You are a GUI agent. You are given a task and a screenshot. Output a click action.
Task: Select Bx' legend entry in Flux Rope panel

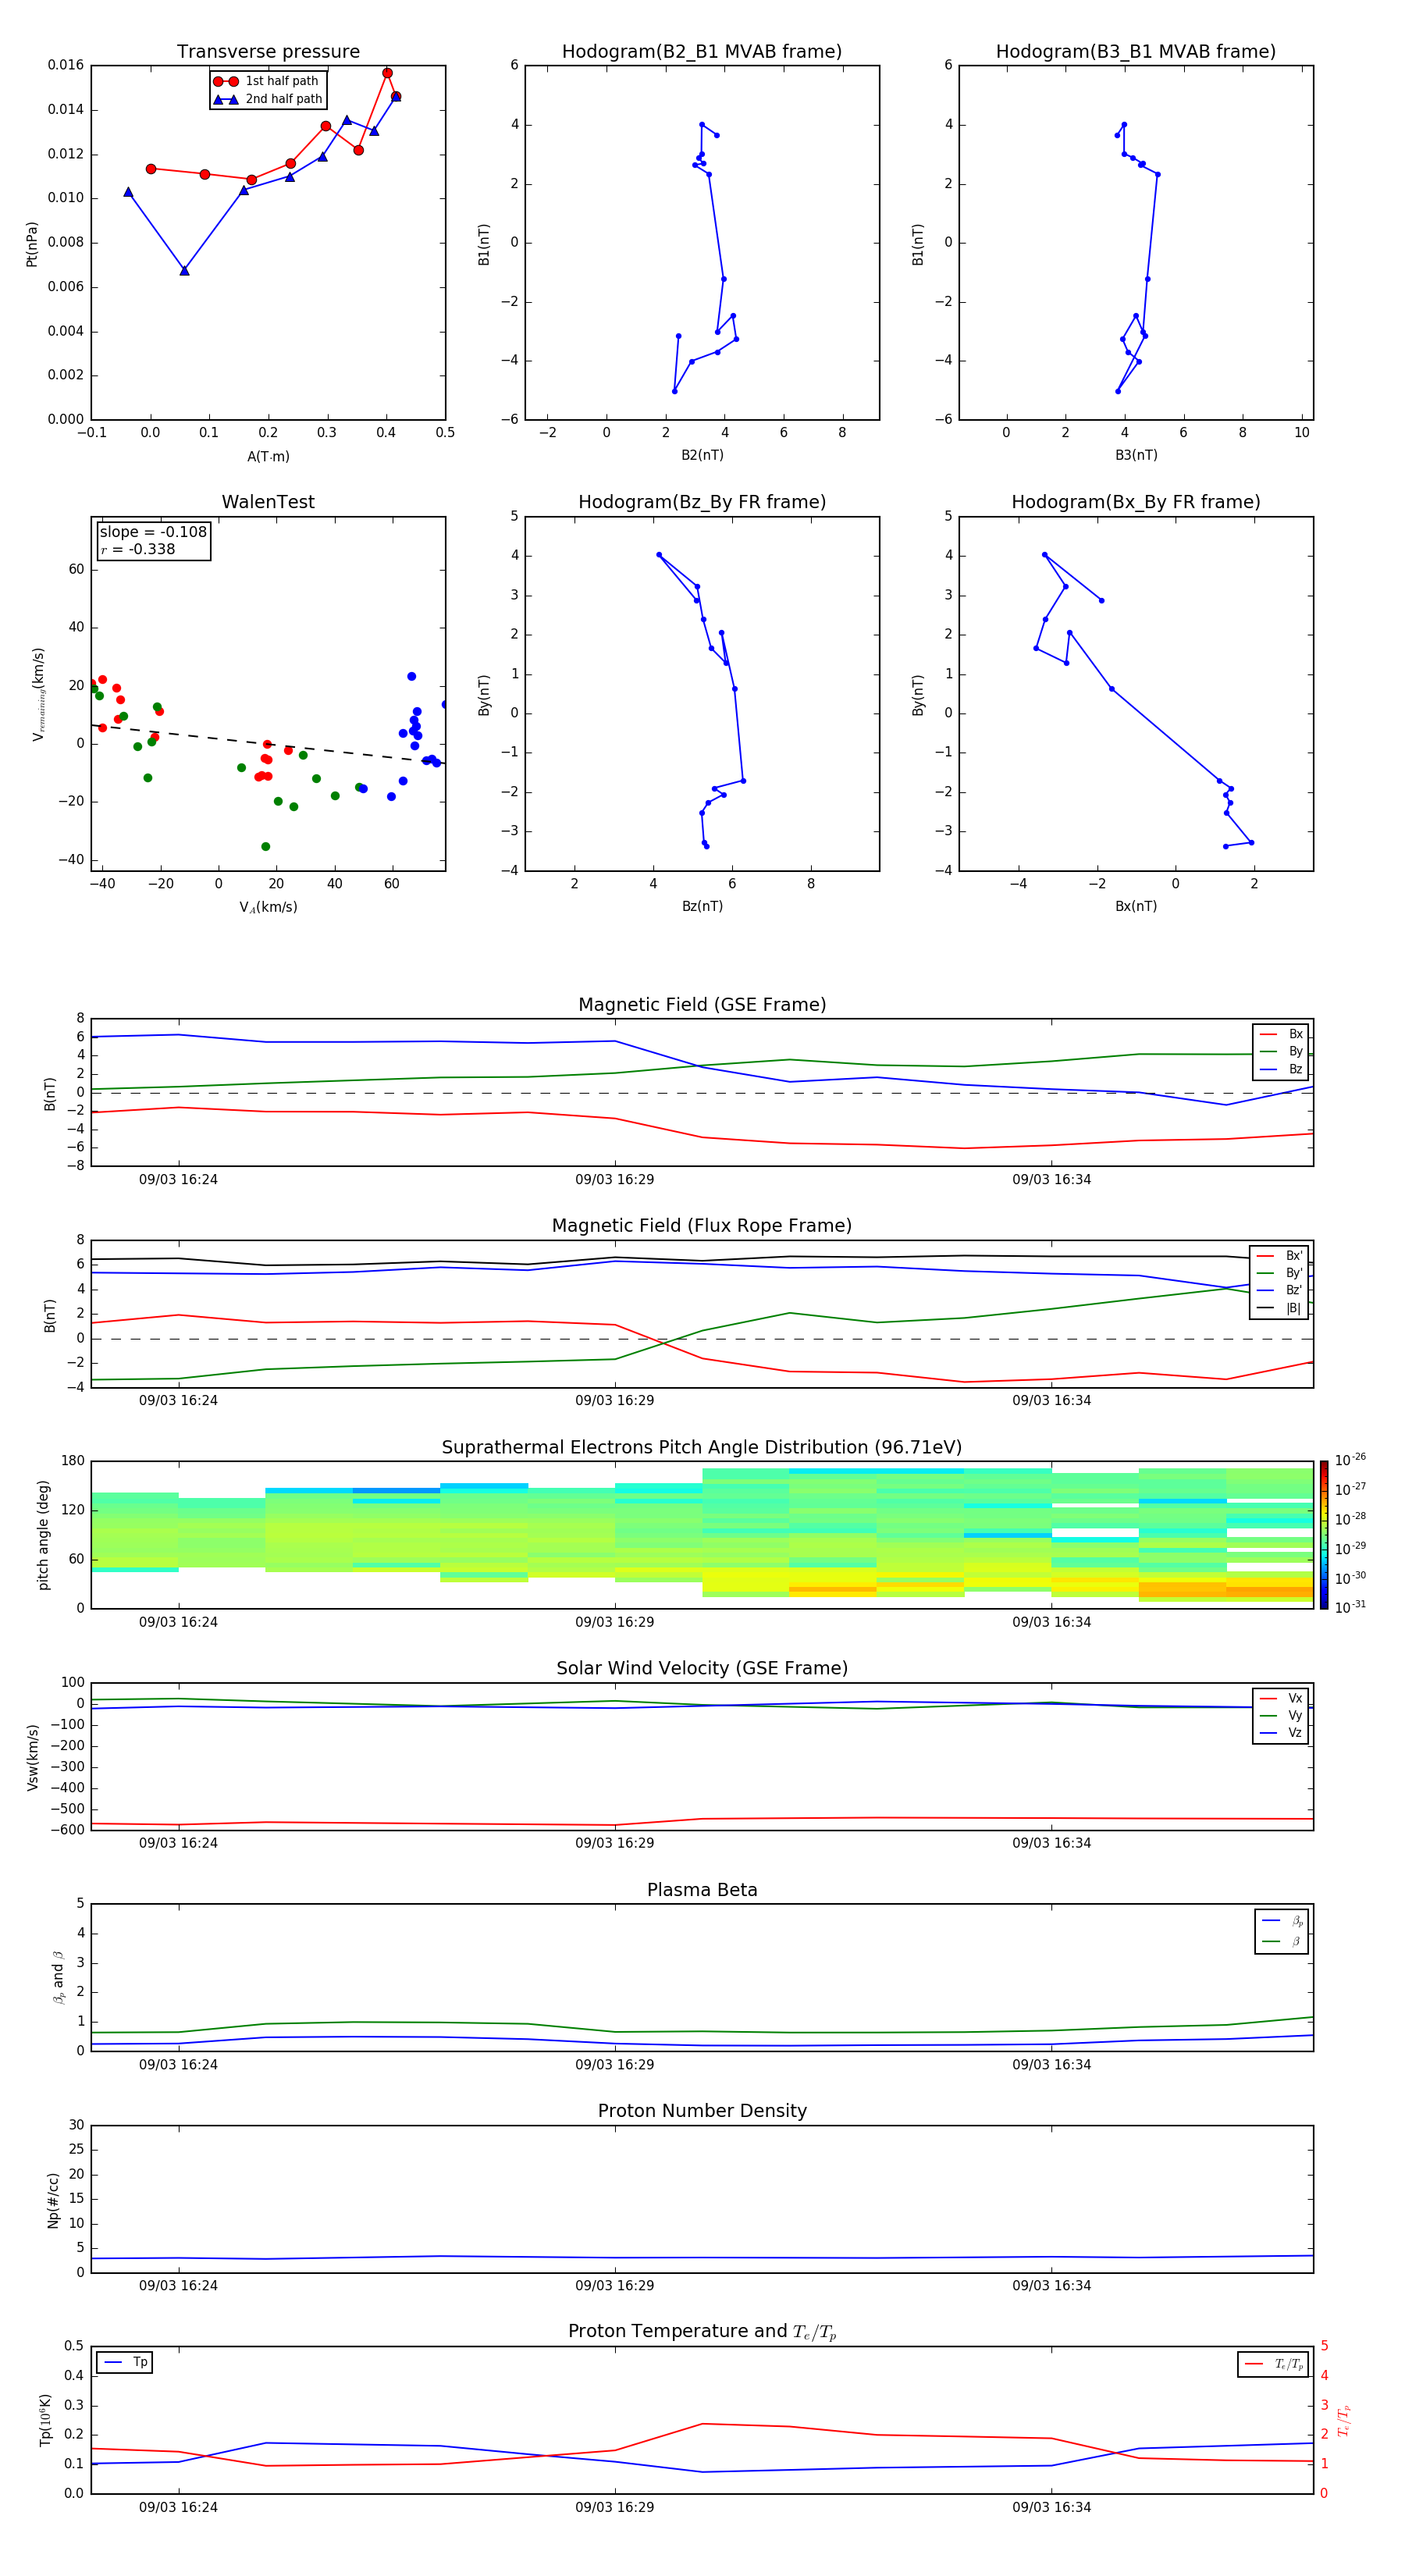1280,1256
